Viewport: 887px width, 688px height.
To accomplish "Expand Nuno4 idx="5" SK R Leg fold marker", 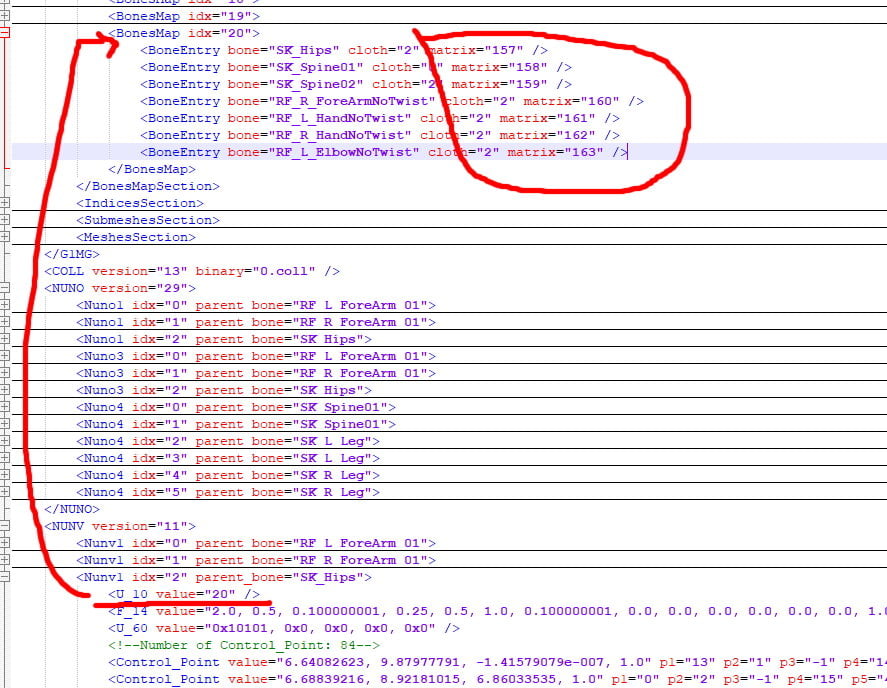I will click(x=5, y=492).
